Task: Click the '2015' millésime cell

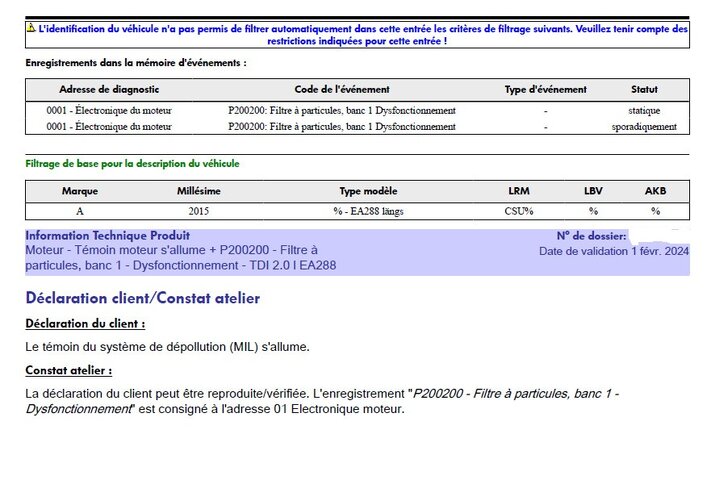Action: [x=198, y=211]
